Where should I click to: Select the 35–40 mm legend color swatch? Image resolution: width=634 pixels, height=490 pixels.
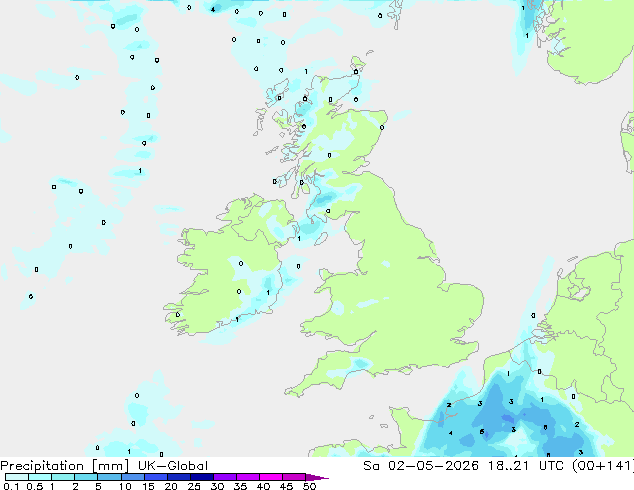pos(247,477)
